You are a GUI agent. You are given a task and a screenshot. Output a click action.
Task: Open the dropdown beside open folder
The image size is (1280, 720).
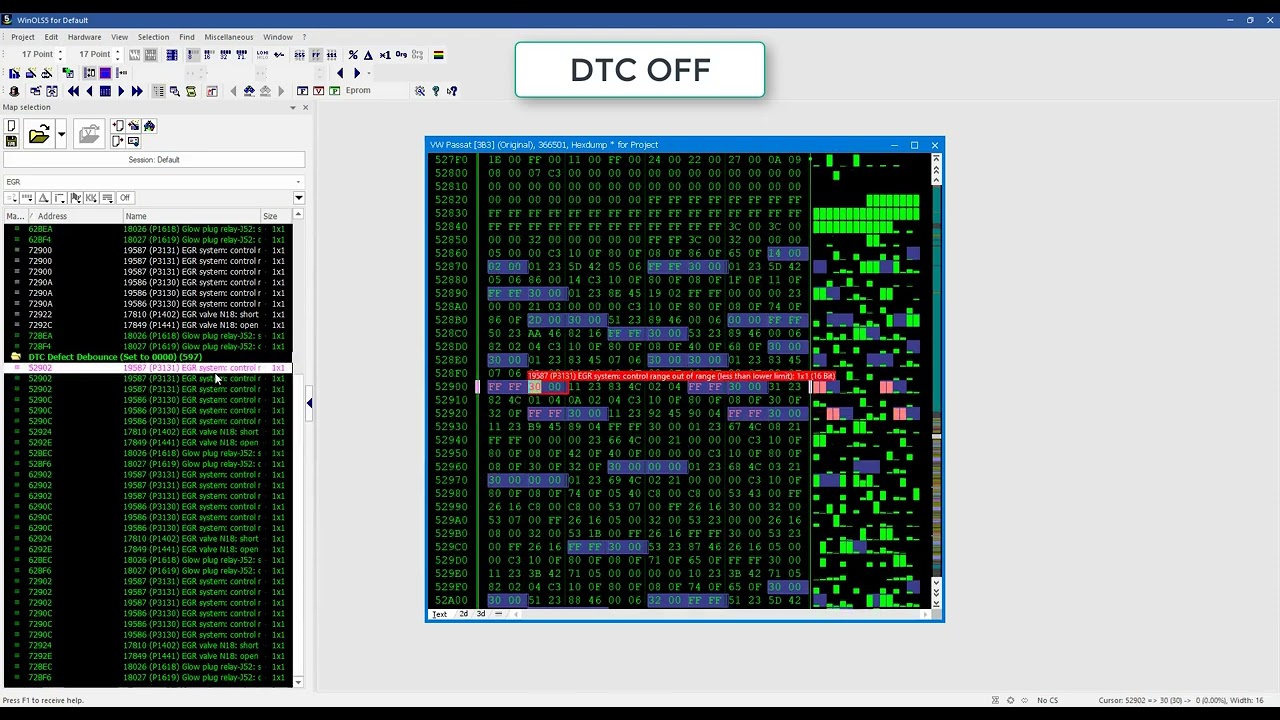pos(61,134)
